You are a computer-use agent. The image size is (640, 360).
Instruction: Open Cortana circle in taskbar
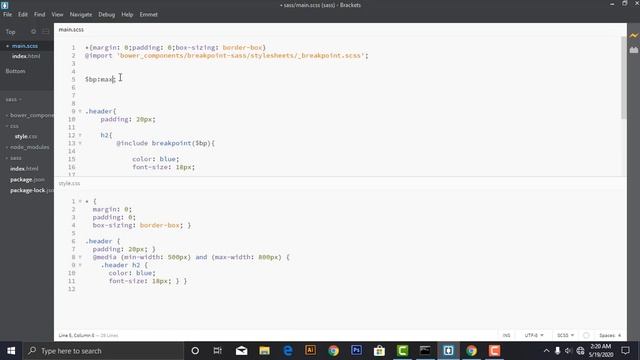195,351
